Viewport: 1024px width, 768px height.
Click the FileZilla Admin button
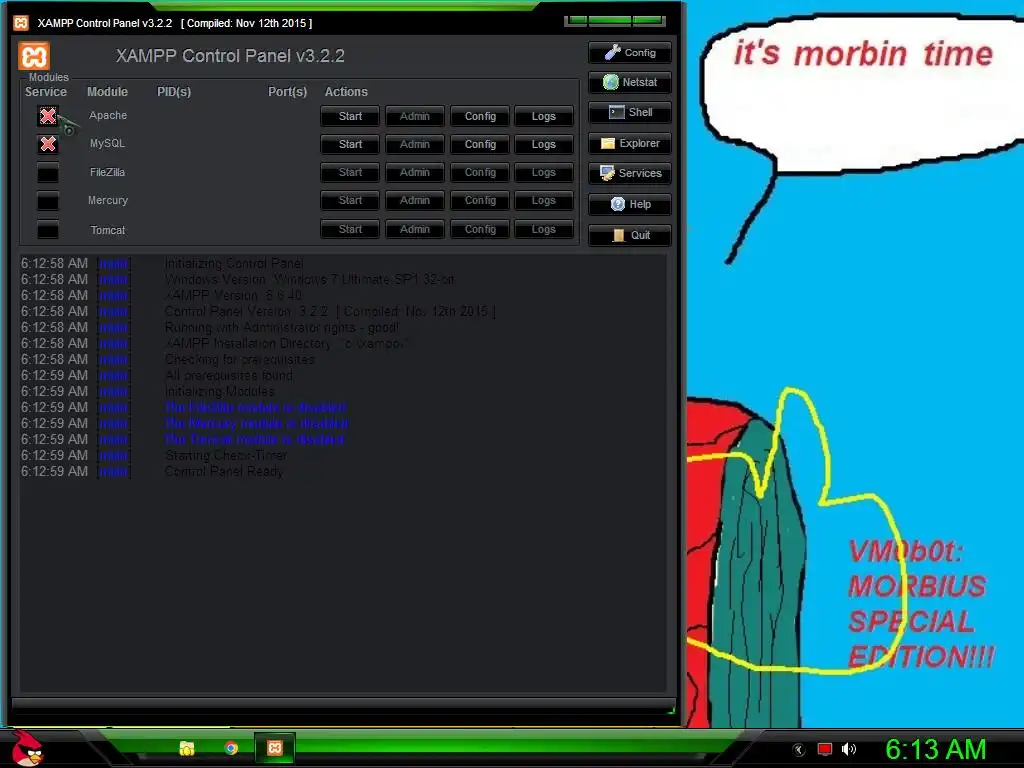(x=415, y=172)
